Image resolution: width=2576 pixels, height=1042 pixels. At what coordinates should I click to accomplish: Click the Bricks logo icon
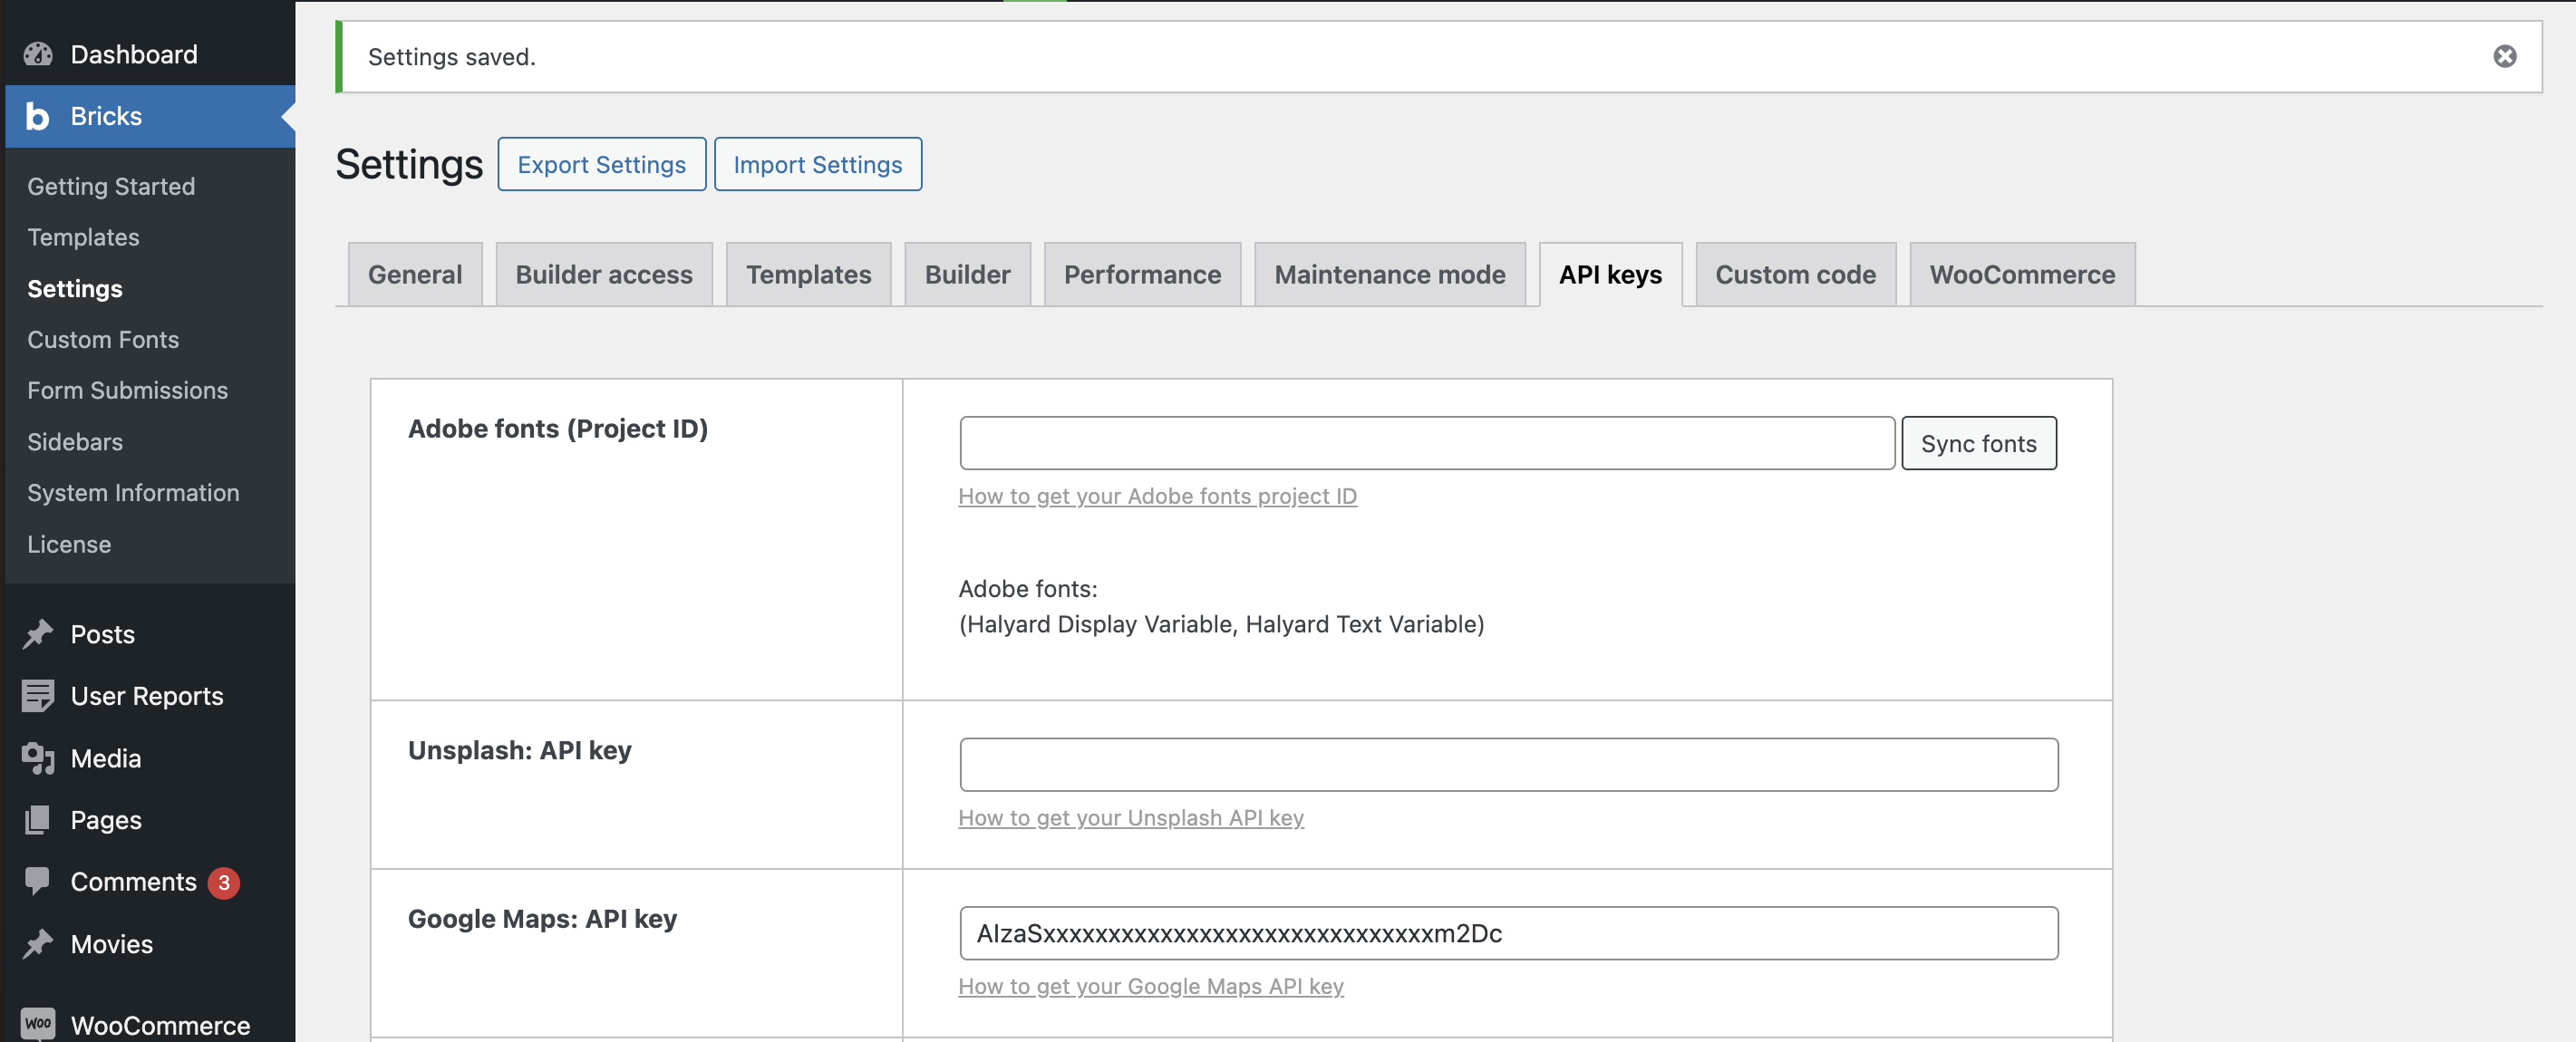click(37, 116)
